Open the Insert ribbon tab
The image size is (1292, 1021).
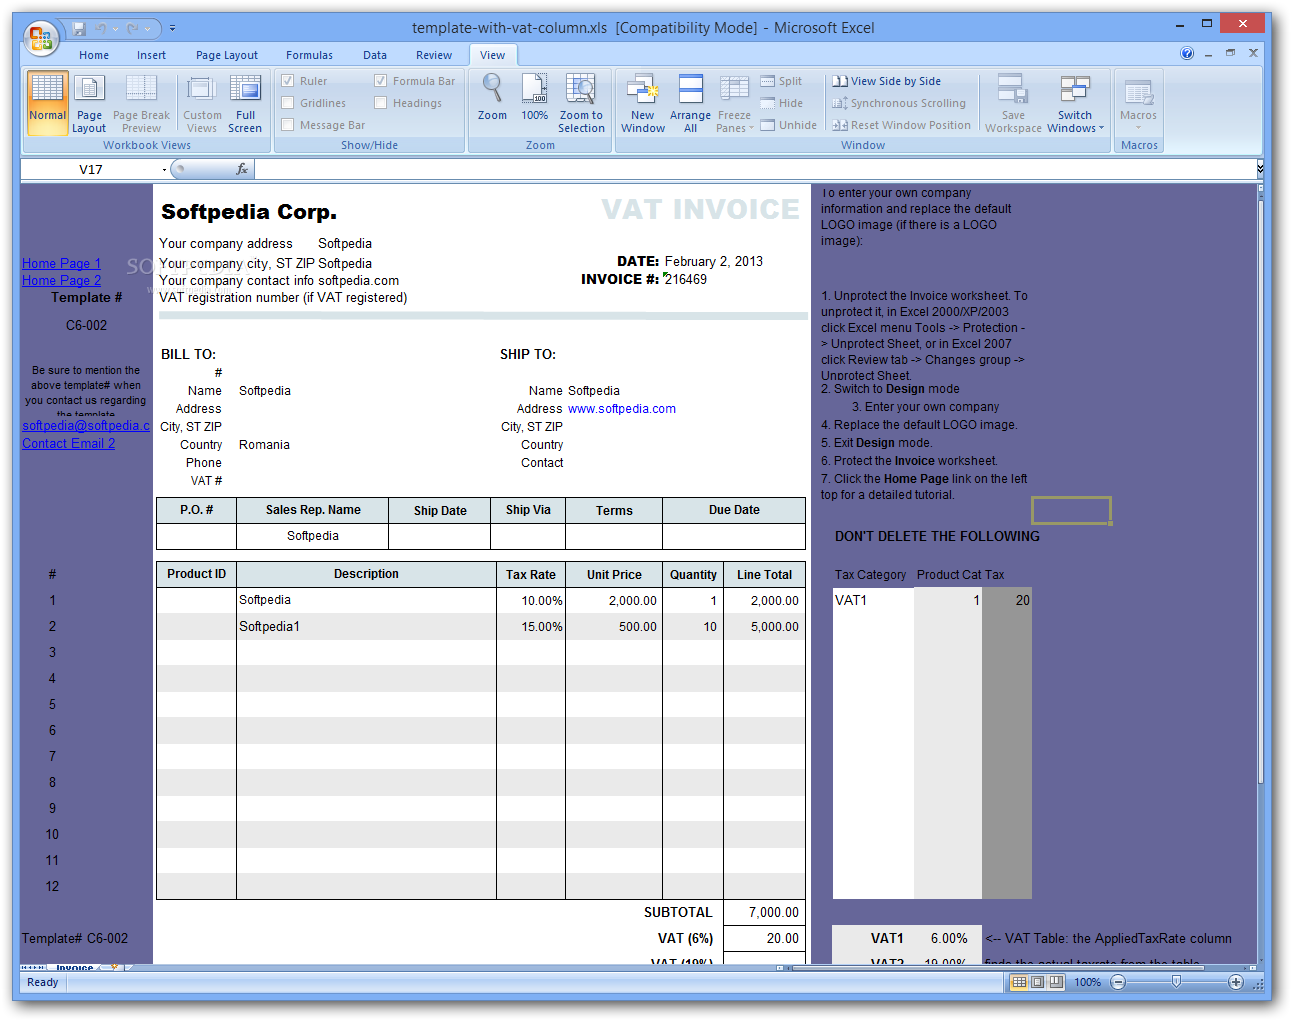pos(152,55)
